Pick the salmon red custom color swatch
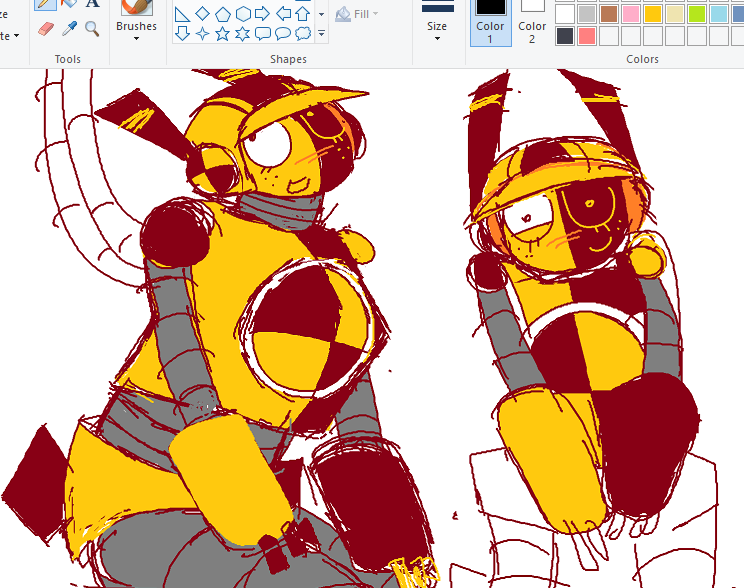 (x=587, y=36)
